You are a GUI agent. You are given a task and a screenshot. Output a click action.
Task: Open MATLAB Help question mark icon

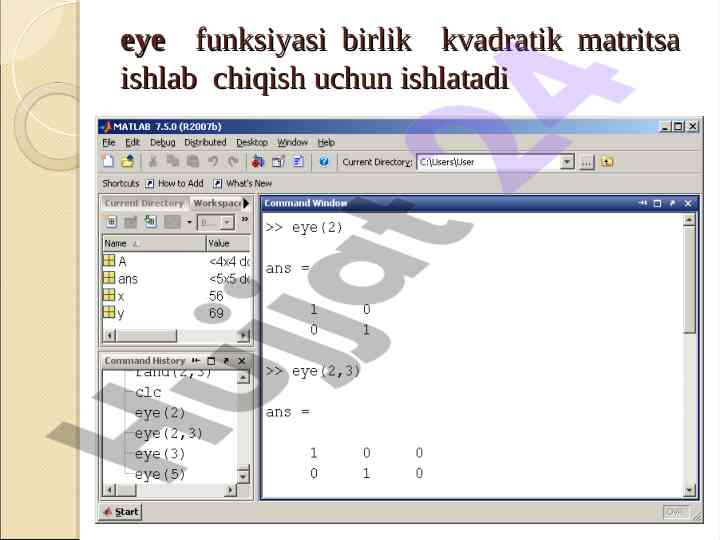point(324,162)
